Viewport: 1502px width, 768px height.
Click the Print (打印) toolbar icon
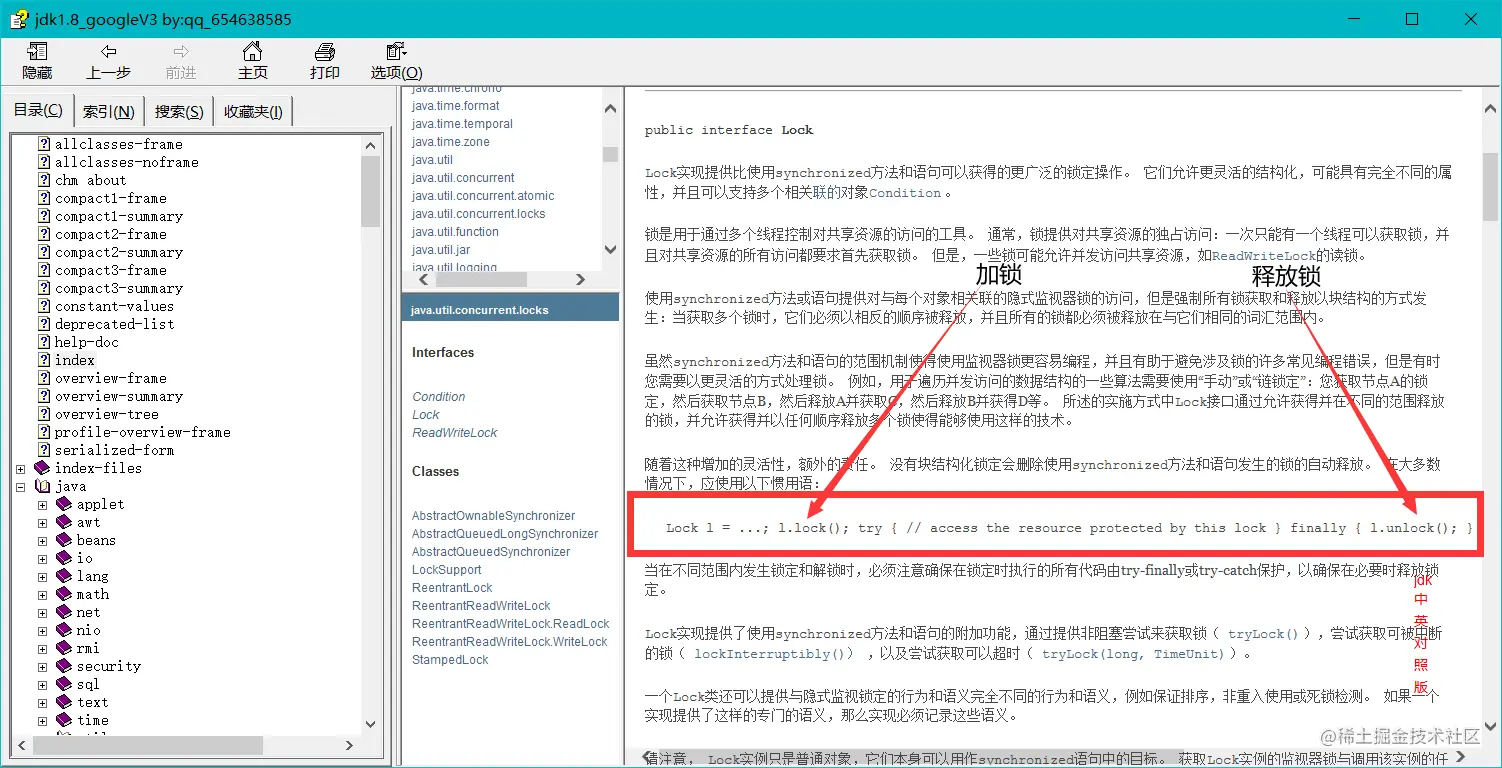pos(324,52)
